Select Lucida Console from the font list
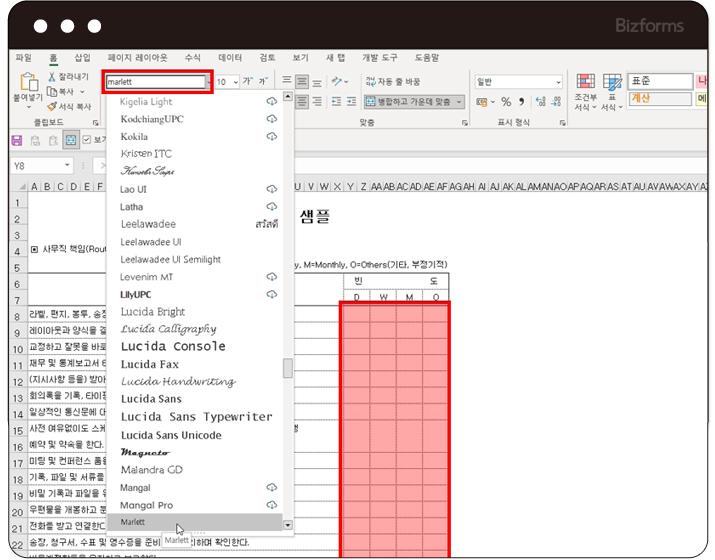This screenshot has width=715, height=560. (x=173, y=346)
